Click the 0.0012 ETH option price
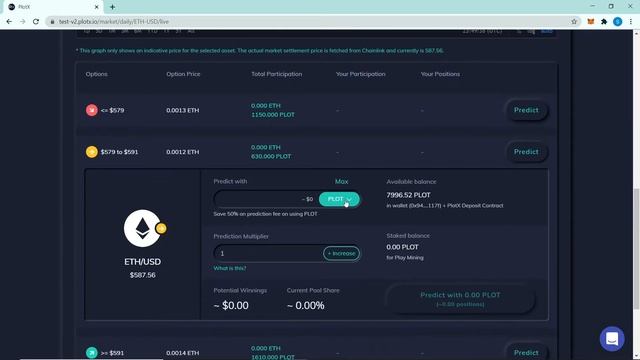The width and height of the screenshot is (640, 360). 182,152
